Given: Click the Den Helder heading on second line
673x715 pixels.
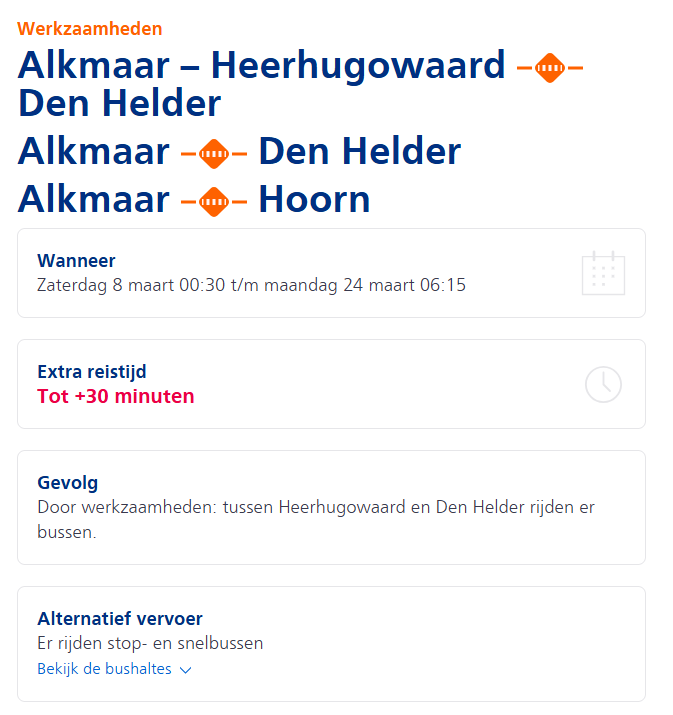Looking at the screenshot, I should pyautogui.click(x=120, y=104).
